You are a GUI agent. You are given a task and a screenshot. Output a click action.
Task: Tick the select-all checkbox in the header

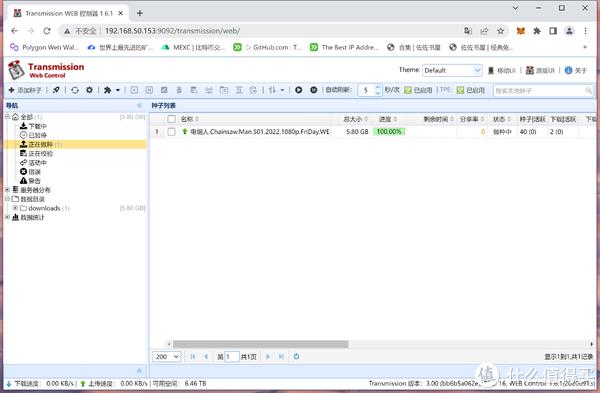[x=171, y=119]
